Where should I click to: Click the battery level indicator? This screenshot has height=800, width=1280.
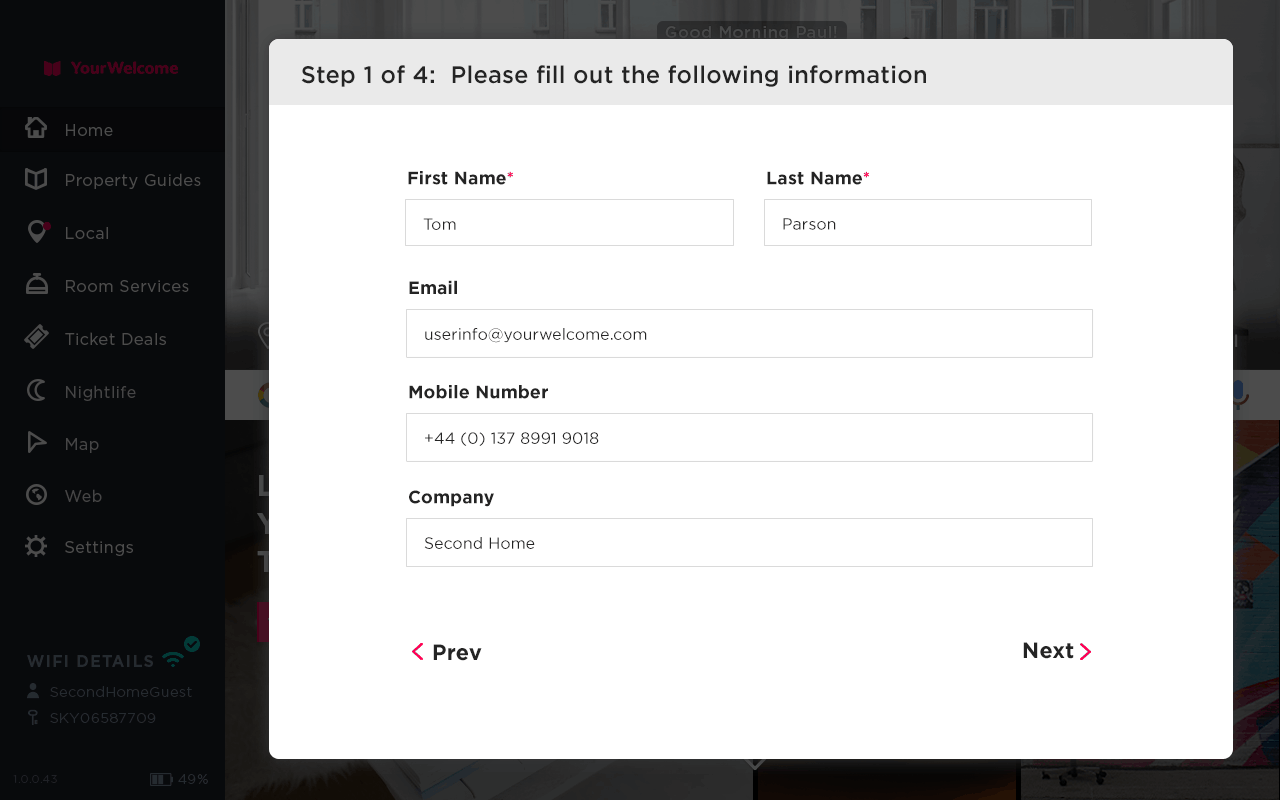point(160,779)
